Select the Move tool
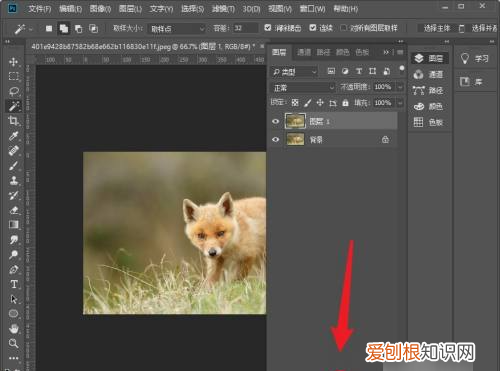This screenshot has height=371, width=500. (x=14, y=62)
